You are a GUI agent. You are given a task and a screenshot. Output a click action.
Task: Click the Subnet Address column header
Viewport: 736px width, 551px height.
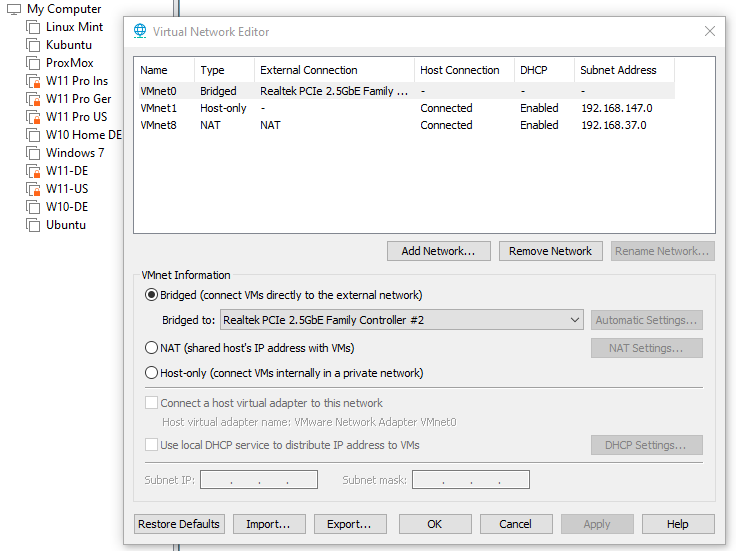pos(625,70)
